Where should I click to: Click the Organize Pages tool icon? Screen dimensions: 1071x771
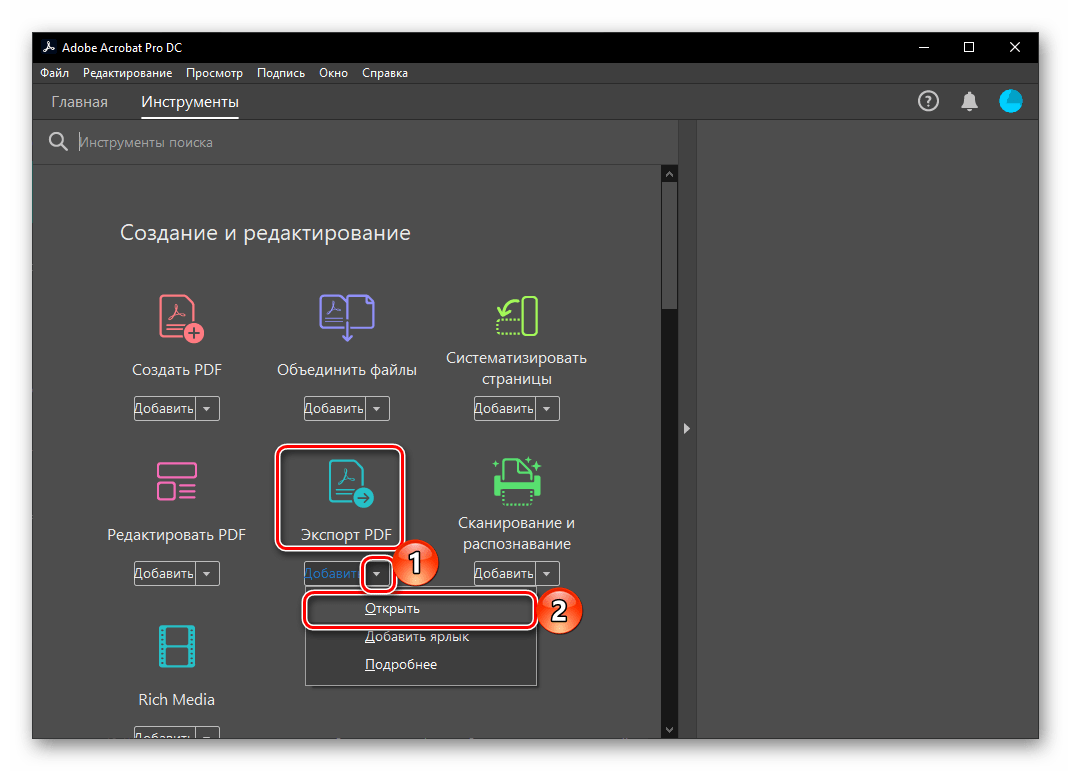[517, 316]
